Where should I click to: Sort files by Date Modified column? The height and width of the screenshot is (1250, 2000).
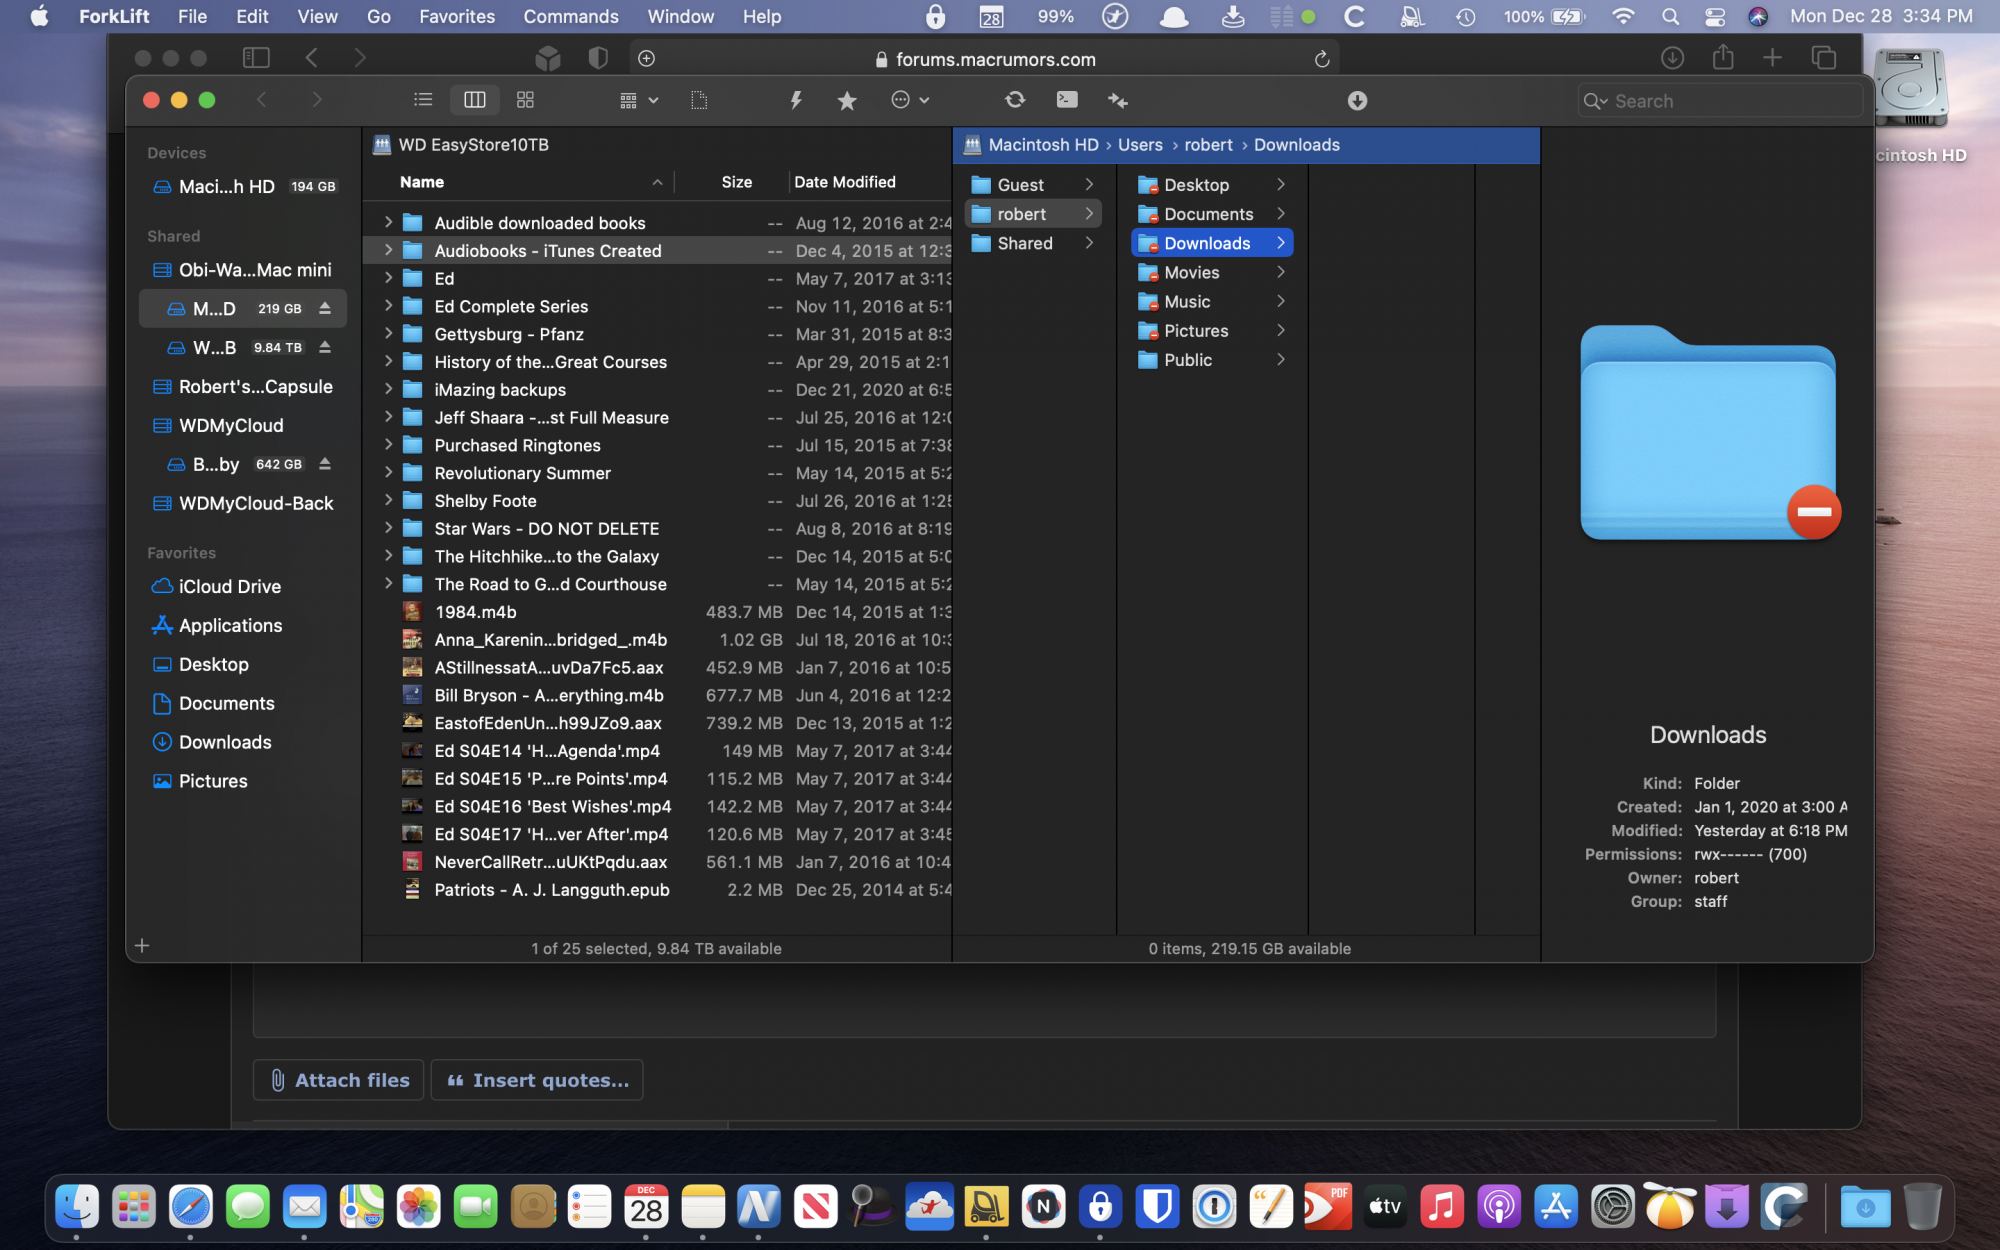click(845, 182)
